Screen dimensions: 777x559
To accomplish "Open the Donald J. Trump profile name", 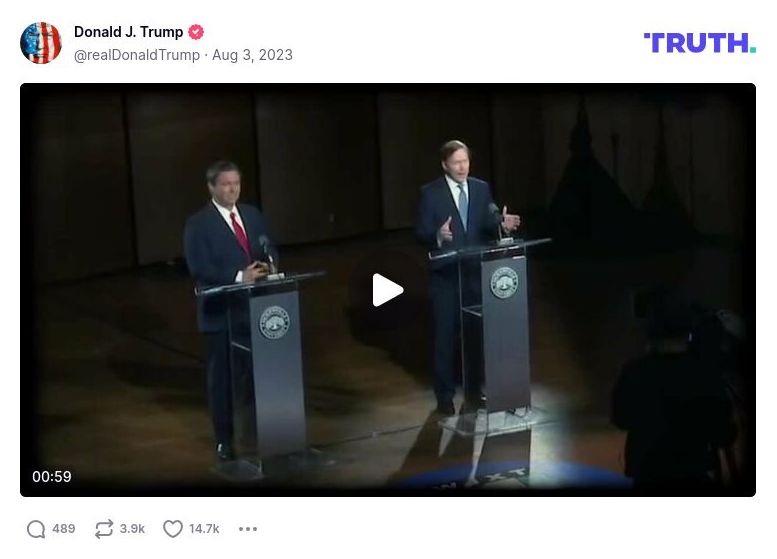I will (x=128, y=32).
